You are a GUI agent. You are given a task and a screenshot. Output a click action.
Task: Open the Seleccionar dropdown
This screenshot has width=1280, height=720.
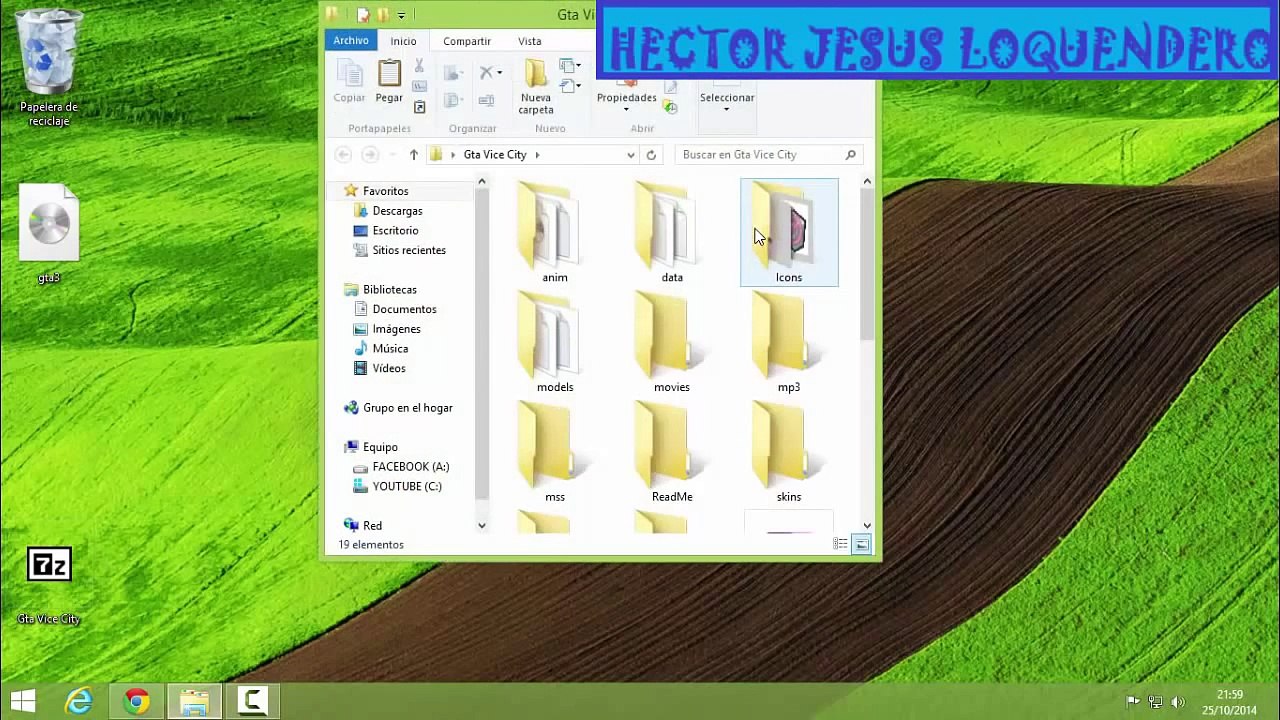727,109
